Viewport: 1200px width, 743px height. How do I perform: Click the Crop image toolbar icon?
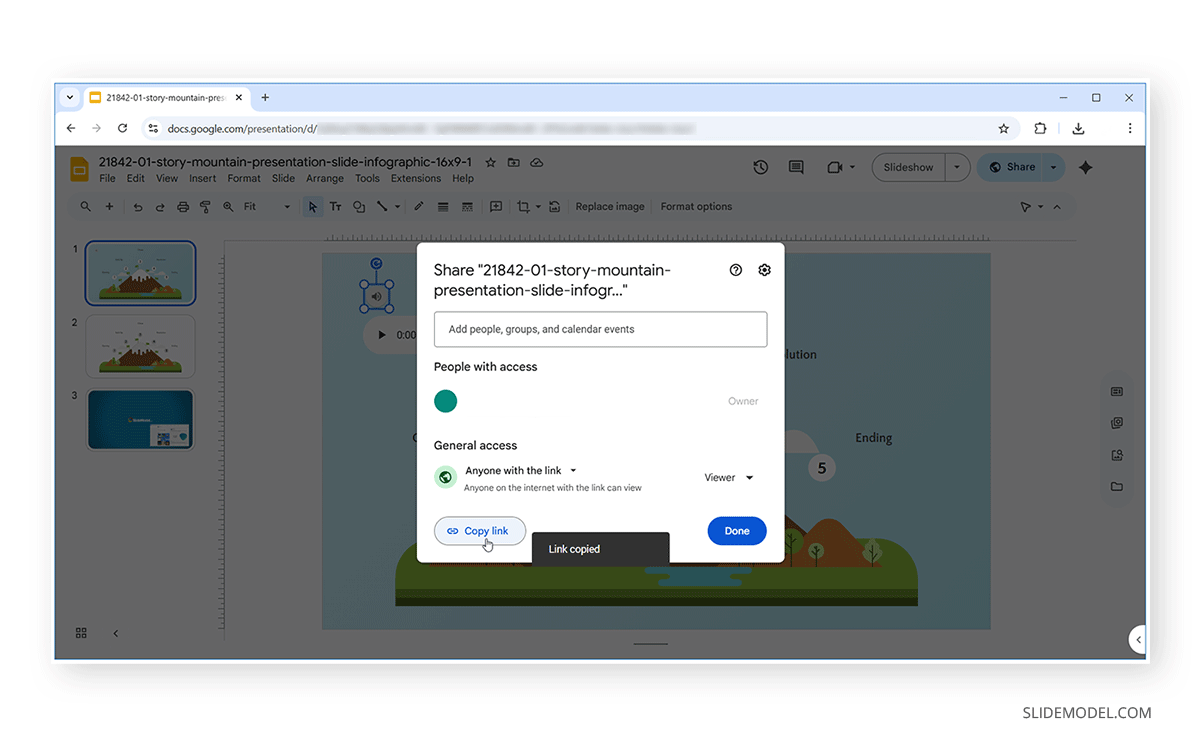[524, 206]
